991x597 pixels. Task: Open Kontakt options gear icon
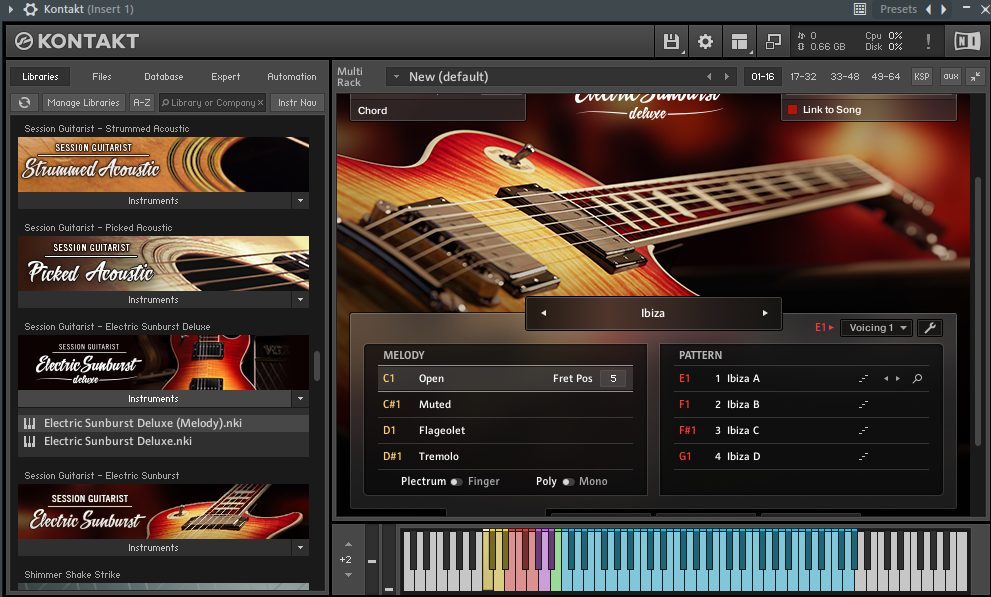[705, 42]
